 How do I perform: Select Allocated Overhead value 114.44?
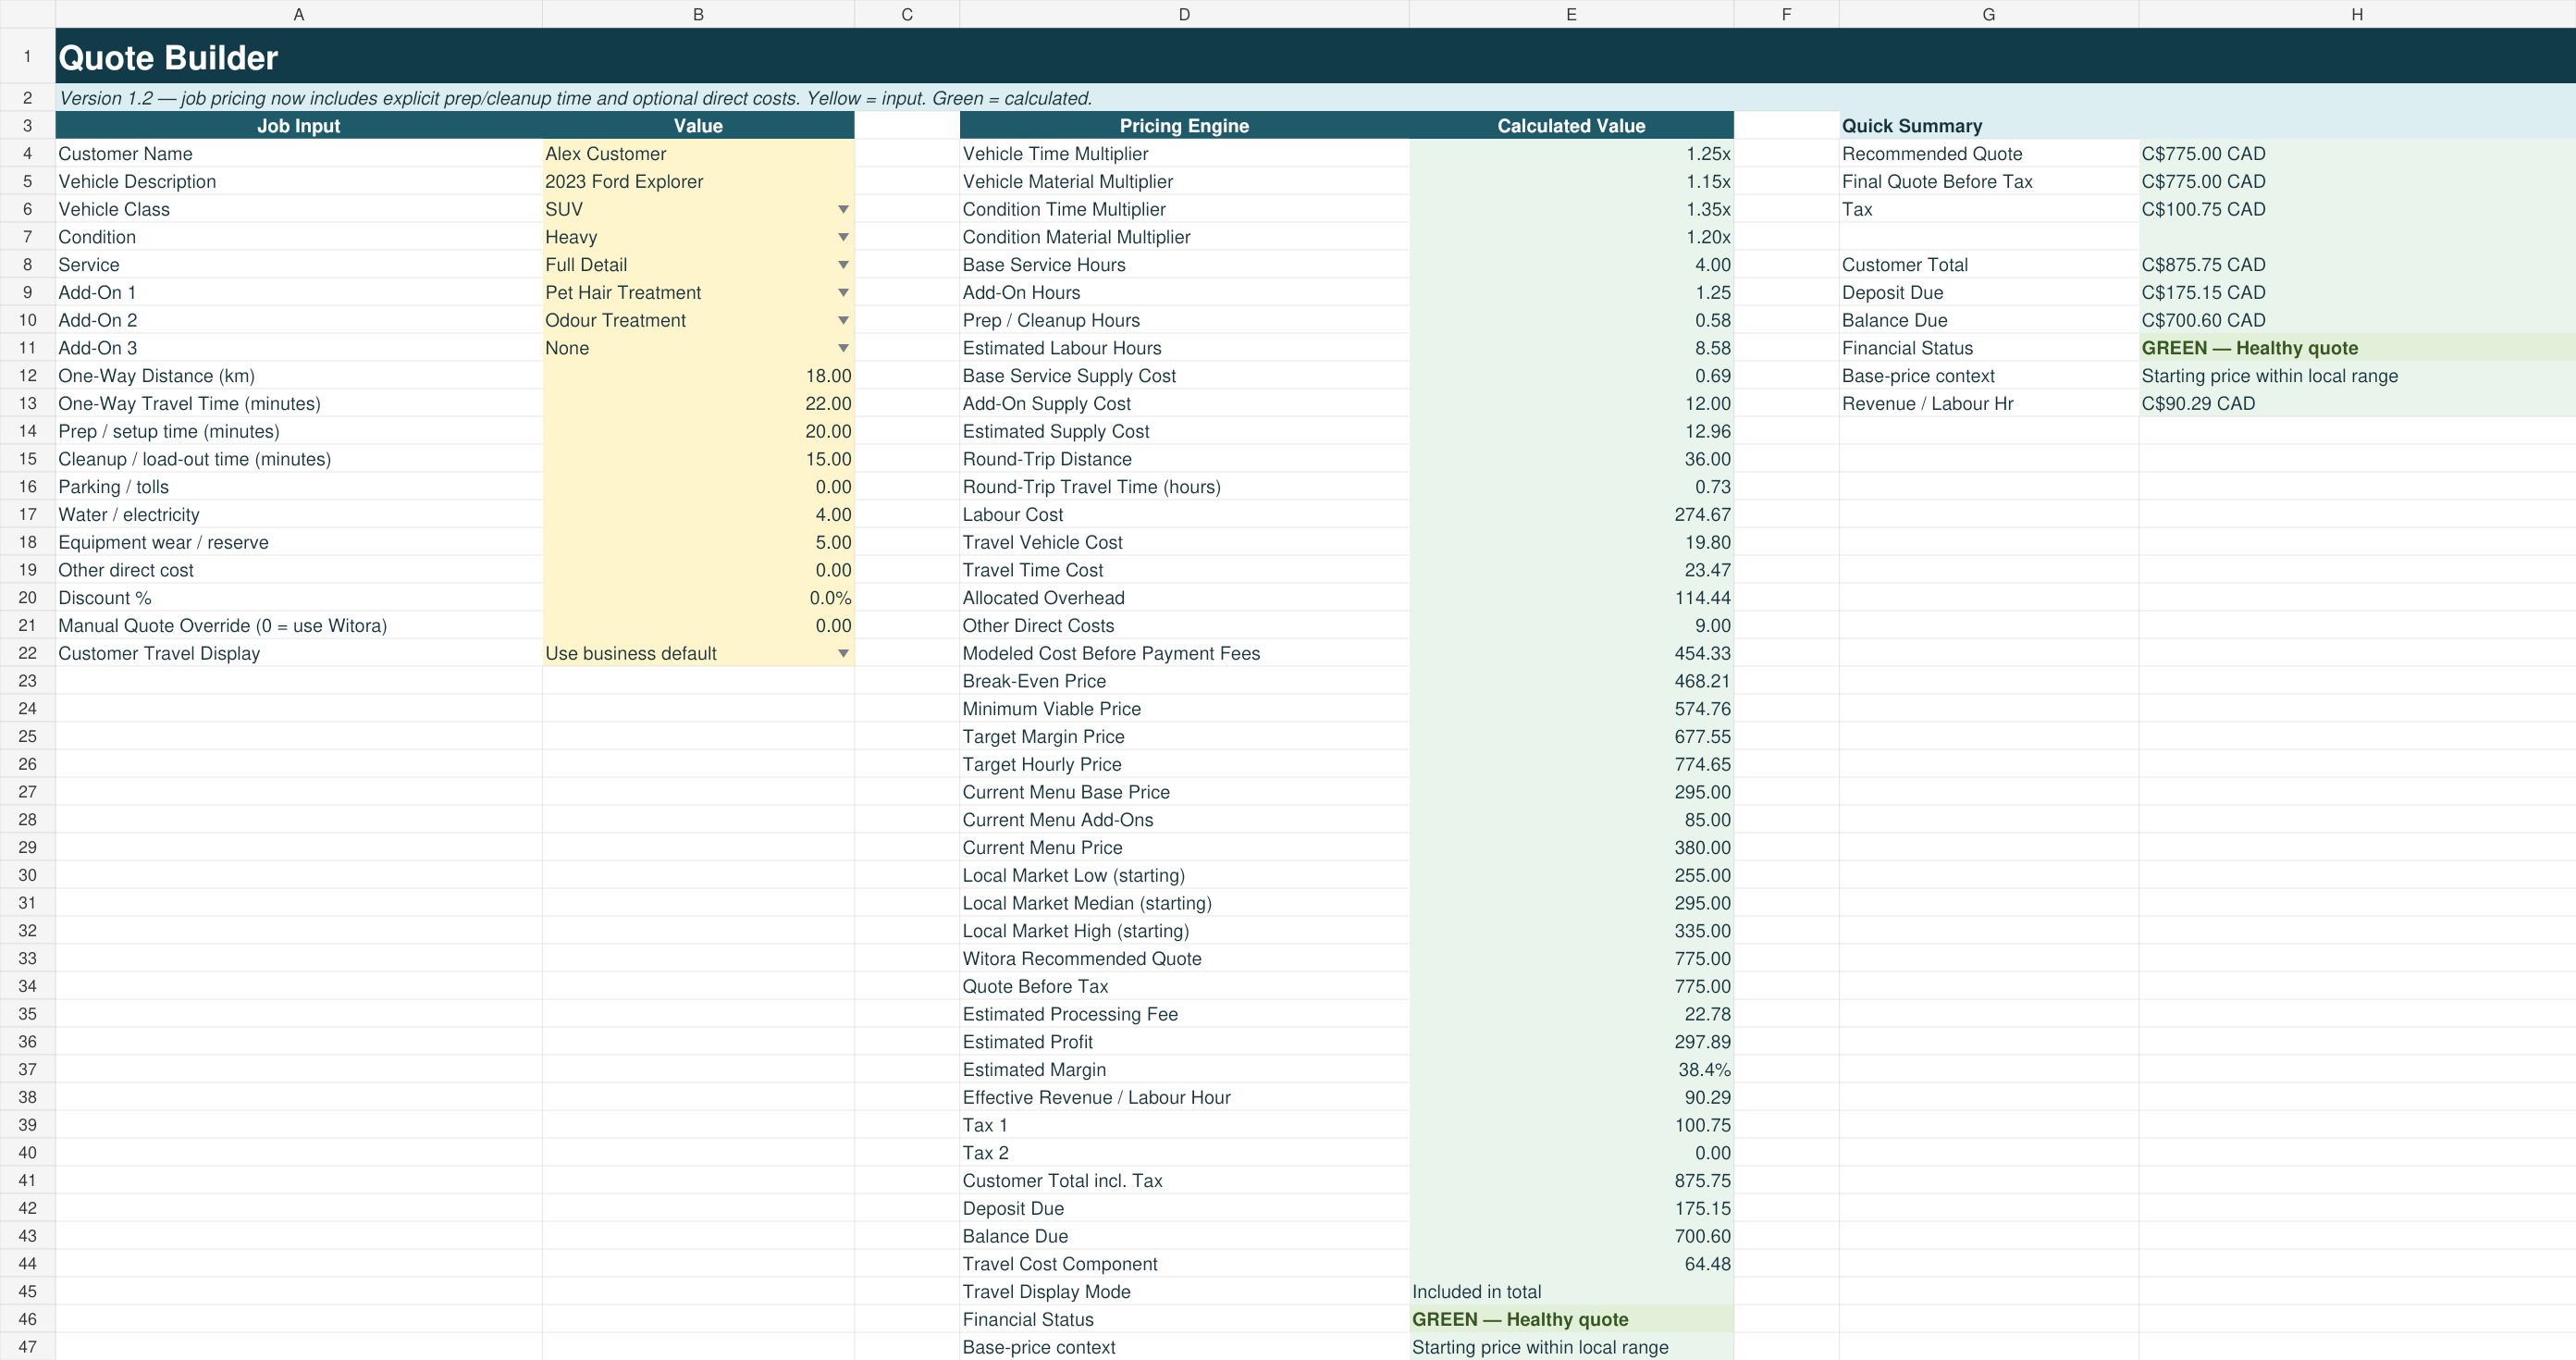click(x=1571, y=598)
